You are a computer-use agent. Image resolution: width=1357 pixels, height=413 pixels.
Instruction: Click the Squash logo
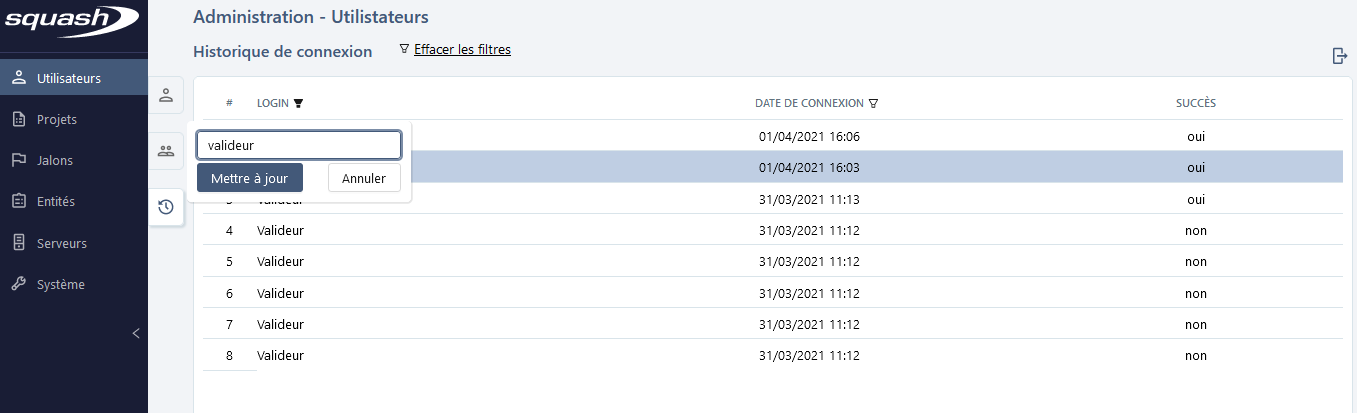pos(73,20)
